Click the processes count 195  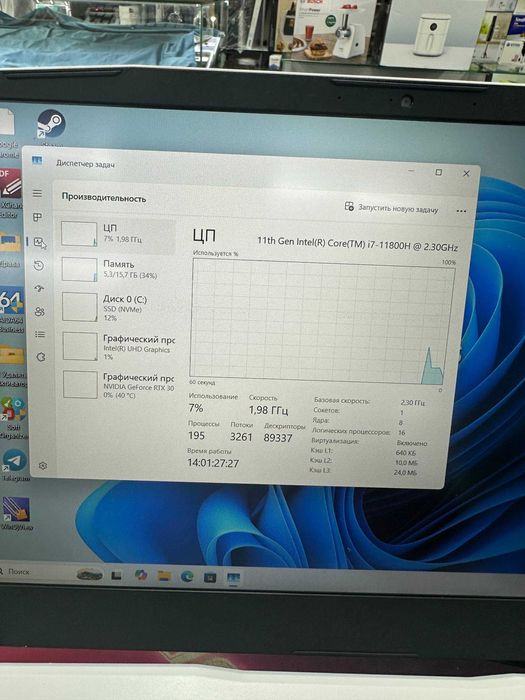pos(196,435)
